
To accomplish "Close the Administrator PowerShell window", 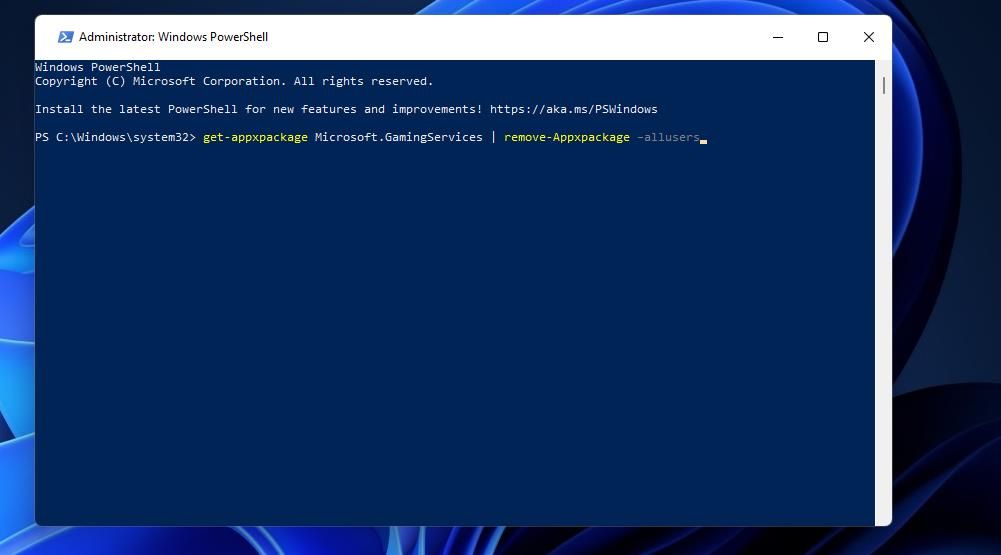I will pyautogui.click(x=868, y=37).
